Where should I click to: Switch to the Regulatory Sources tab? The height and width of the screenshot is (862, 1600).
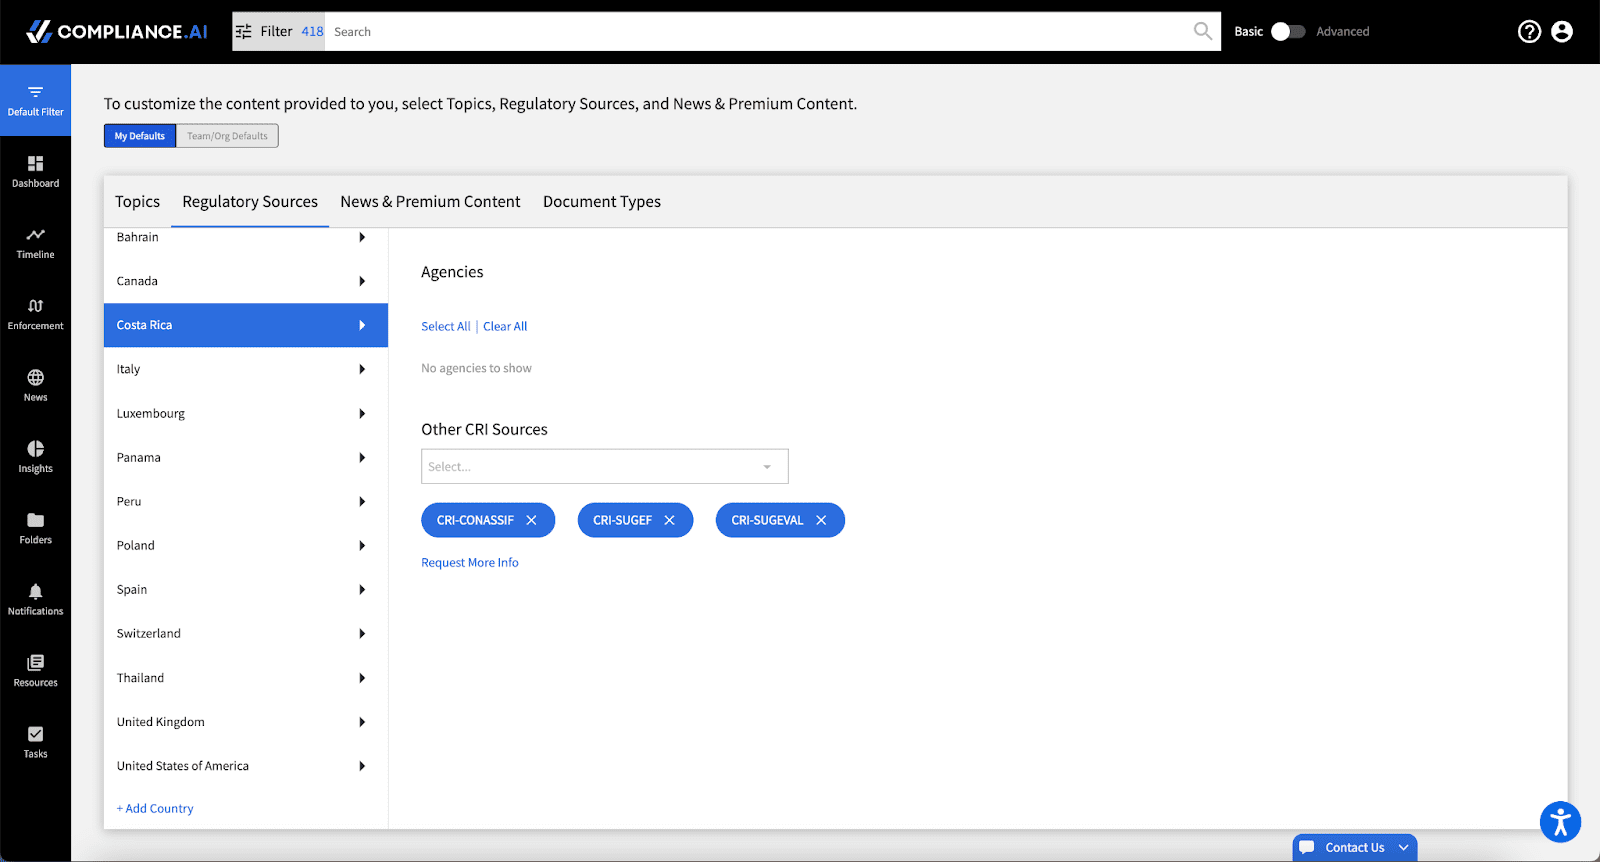(250, 202)
